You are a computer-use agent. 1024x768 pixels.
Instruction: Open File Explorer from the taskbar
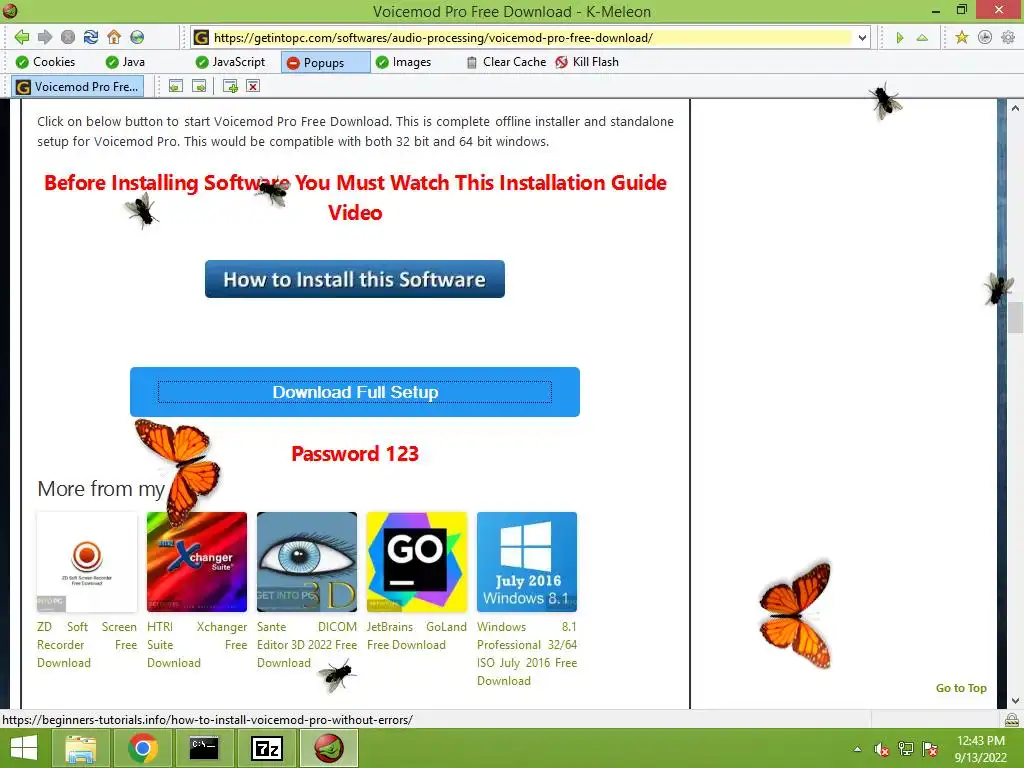81,748
